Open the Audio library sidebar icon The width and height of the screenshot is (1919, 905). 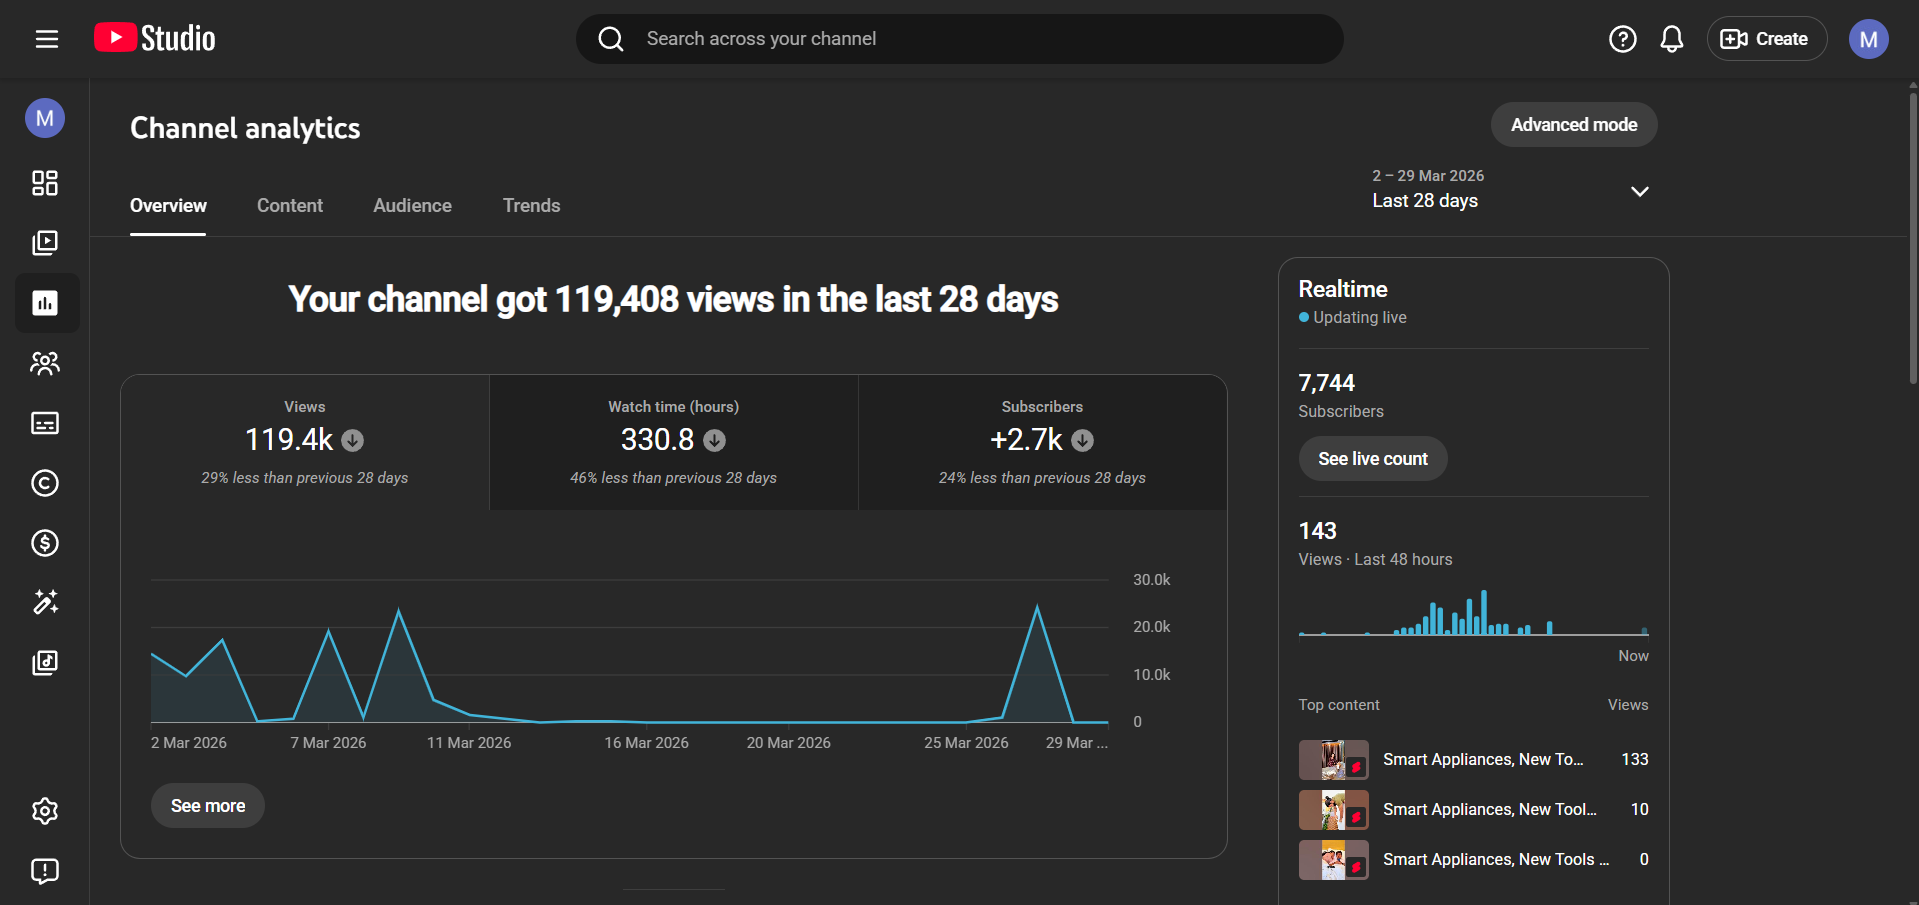45,662
